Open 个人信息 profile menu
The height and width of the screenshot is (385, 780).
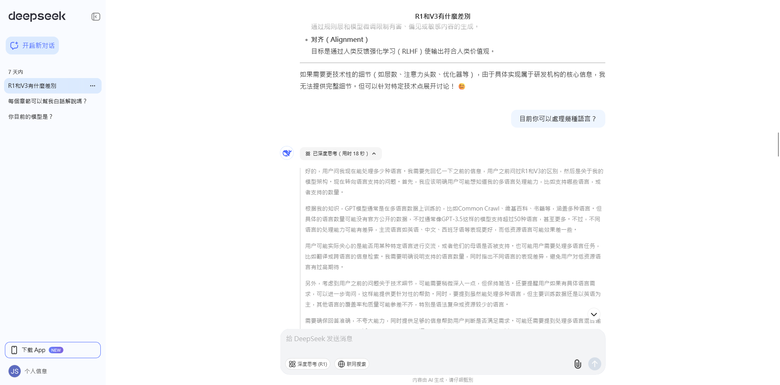tap(36, 371)
